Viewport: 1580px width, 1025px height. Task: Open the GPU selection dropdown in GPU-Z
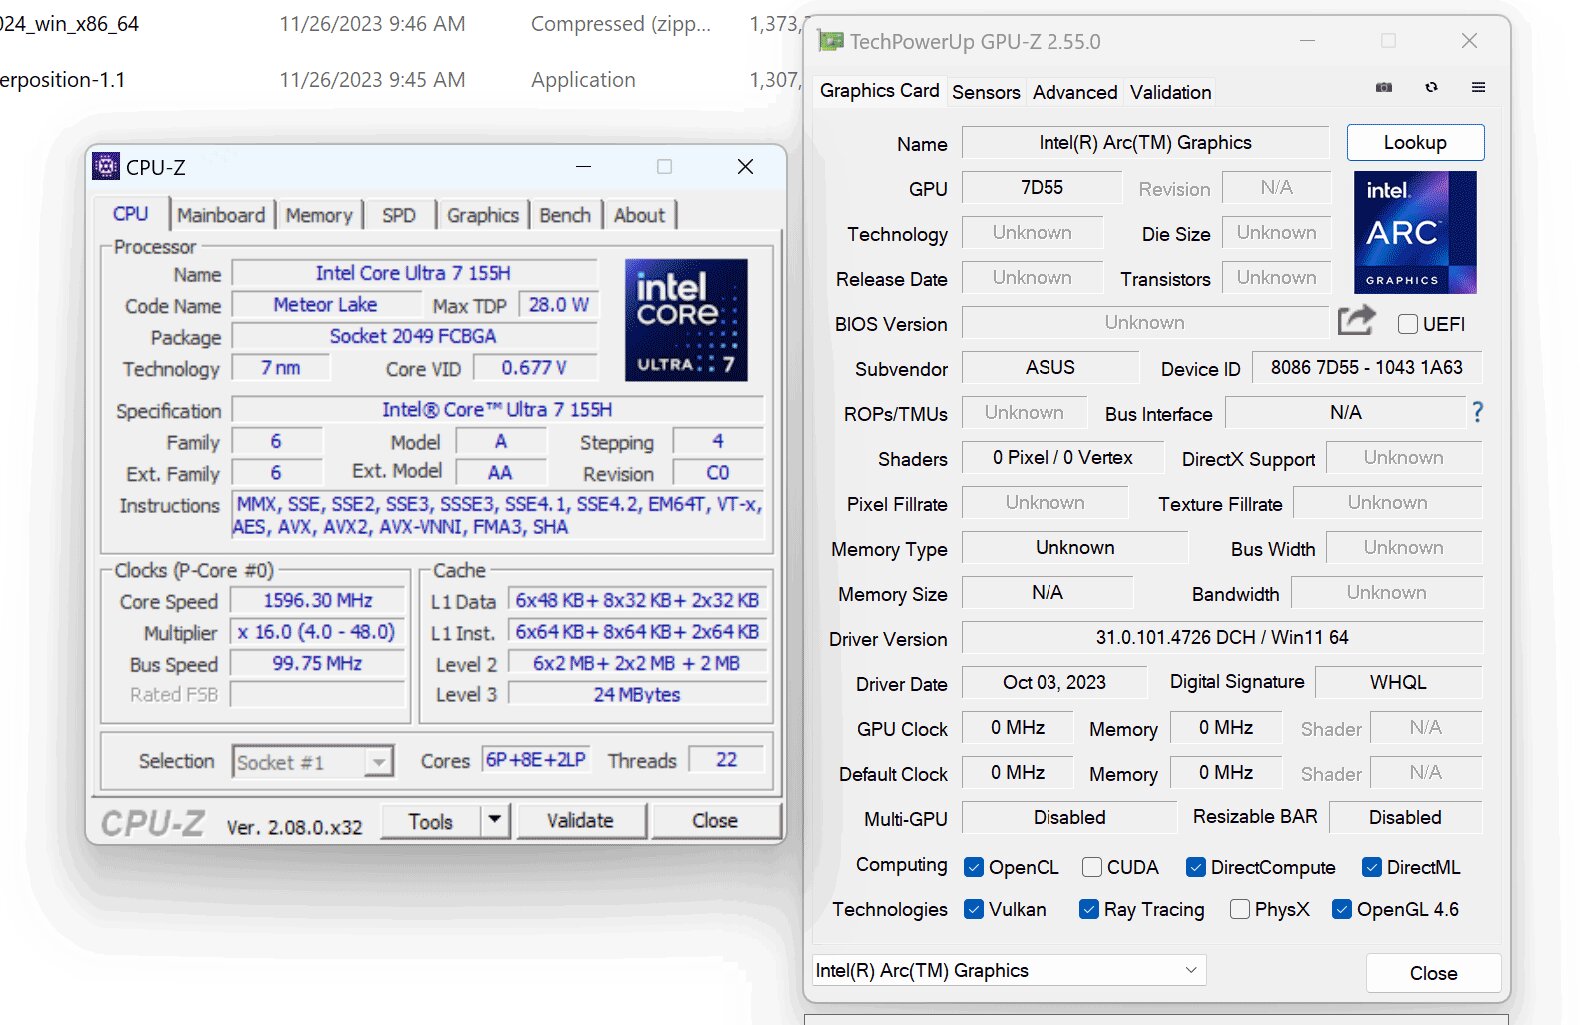point(1009,970)
